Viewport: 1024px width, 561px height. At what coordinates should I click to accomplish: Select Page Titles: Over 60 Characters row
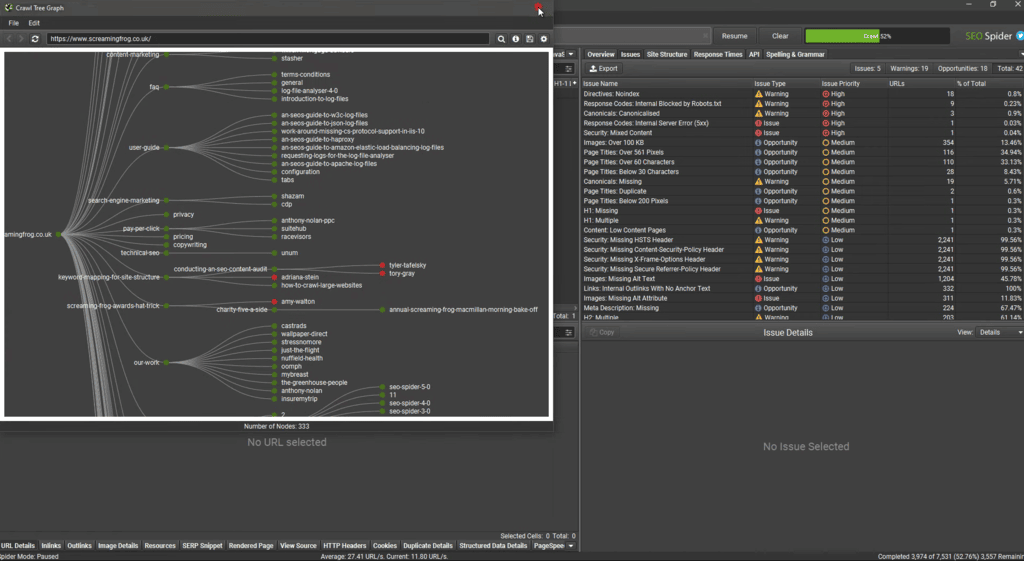(802, 162)
